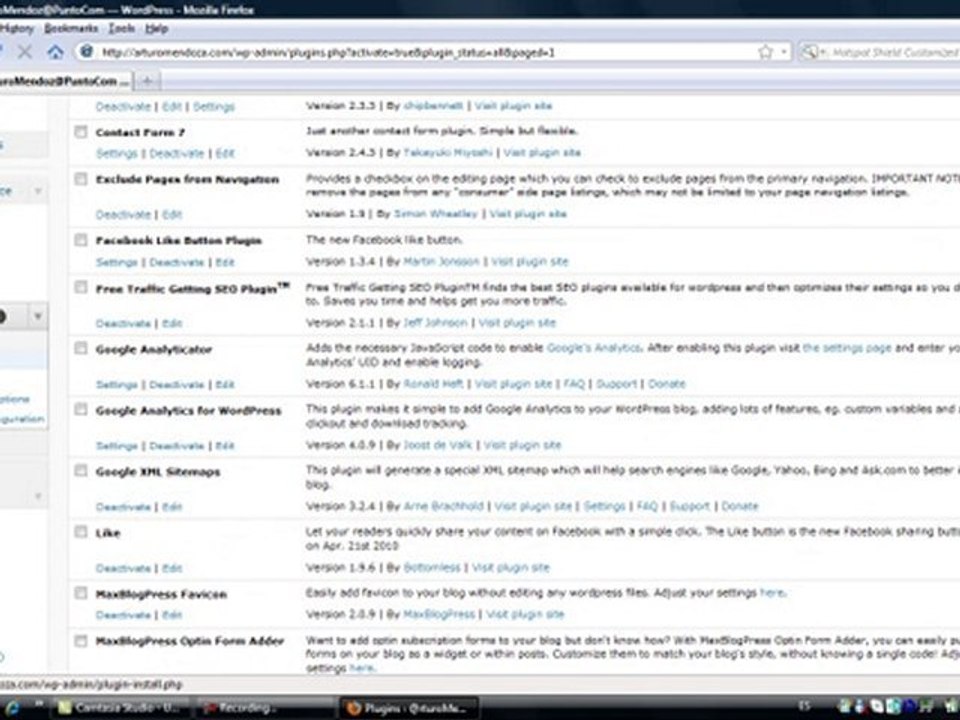Open the new tab plus button
960x720 pixels.
tap(147, 80)
